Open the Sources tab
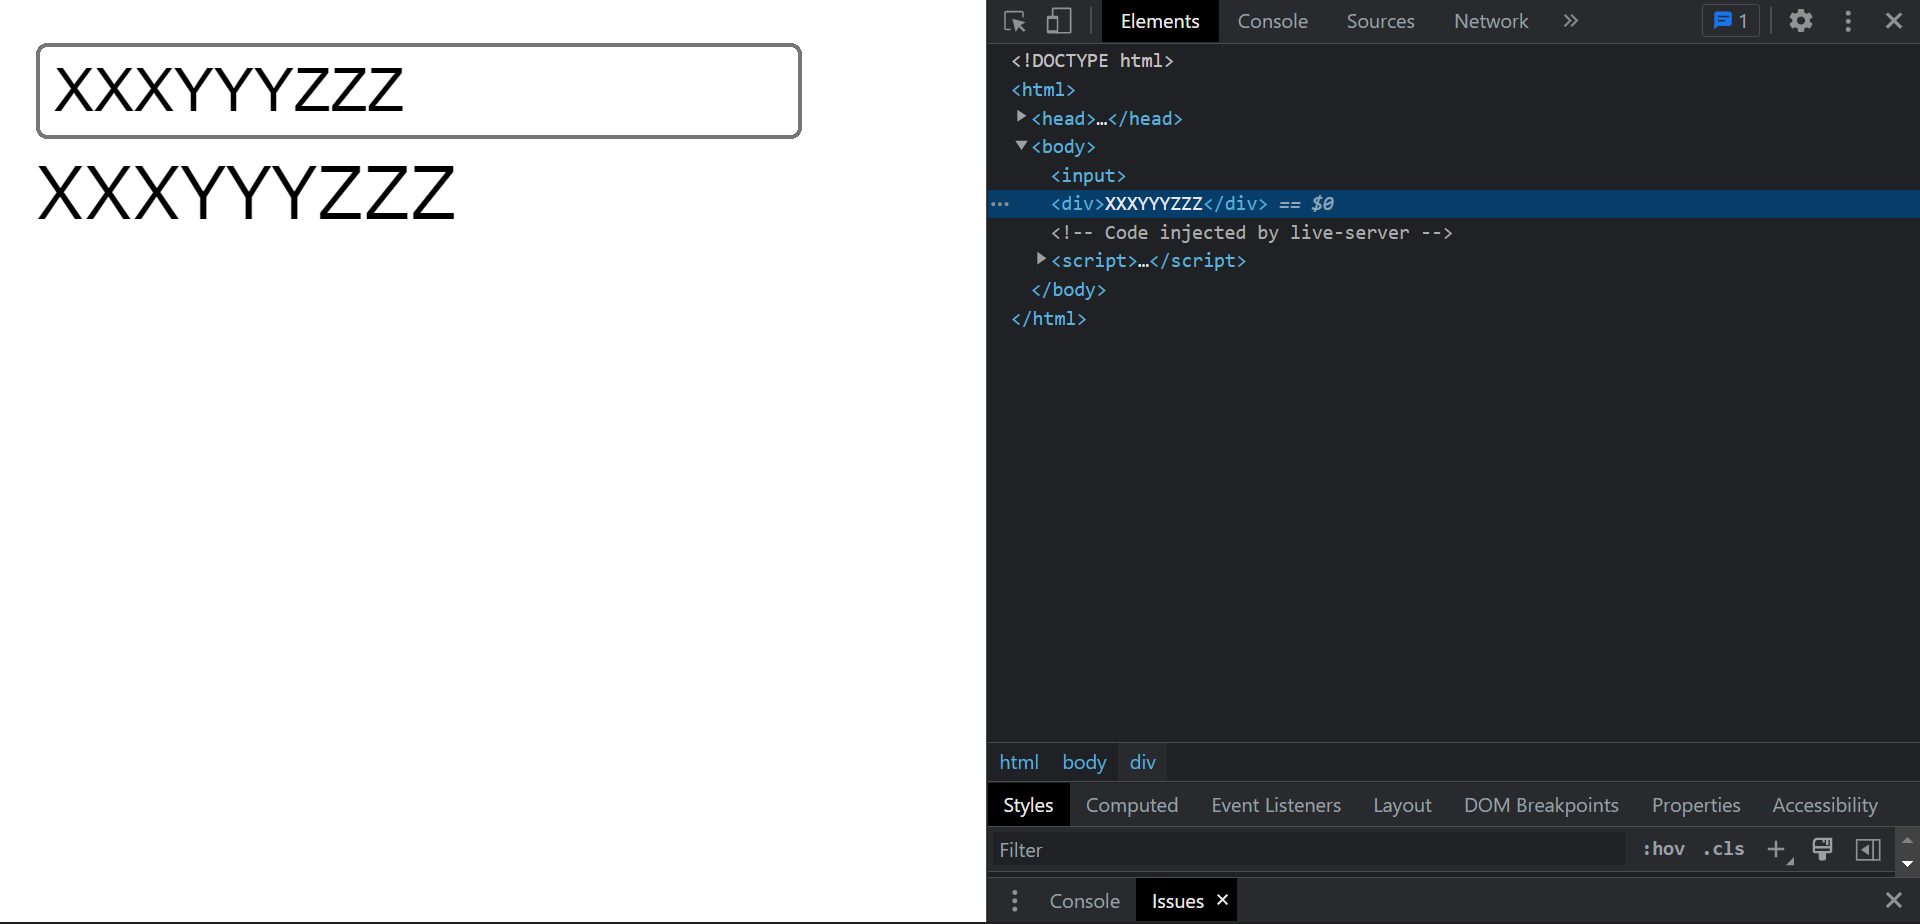This screenshot has height=924, width=1920. pos(1380,21)
